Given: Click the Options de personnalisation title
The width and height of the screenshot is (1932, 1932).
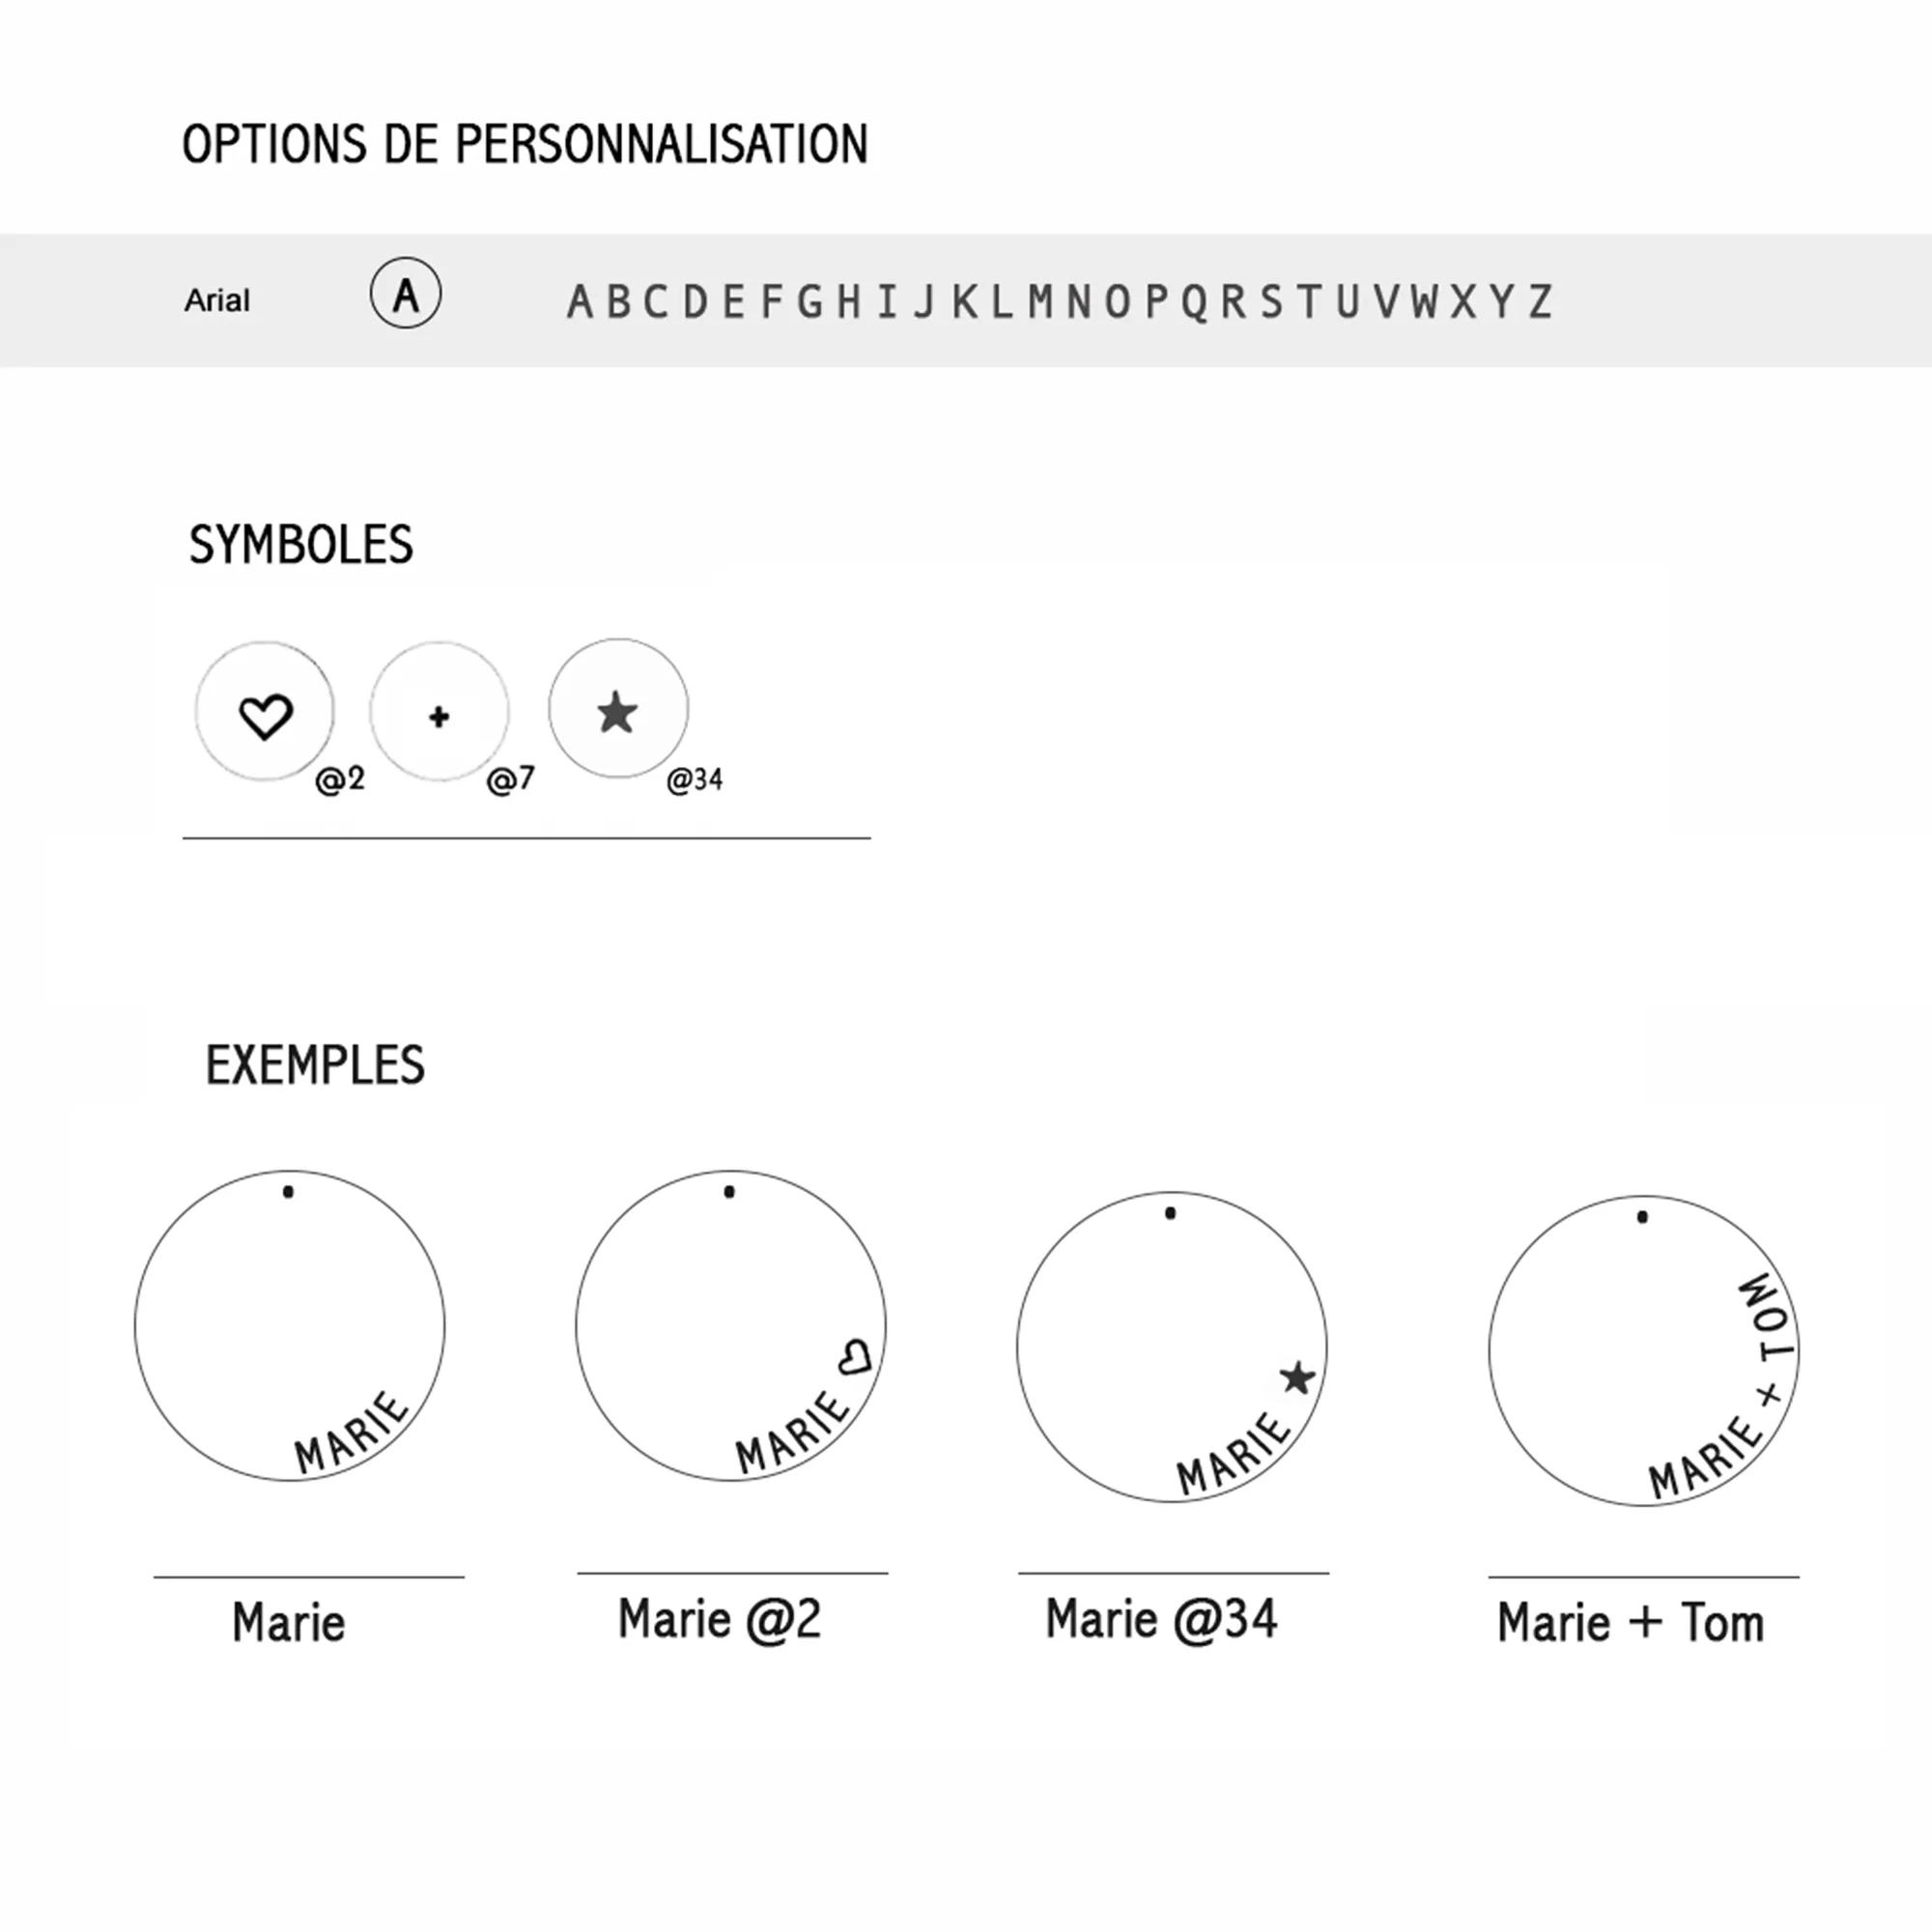Looking at the screenshot, I should [x=525, y=144].
